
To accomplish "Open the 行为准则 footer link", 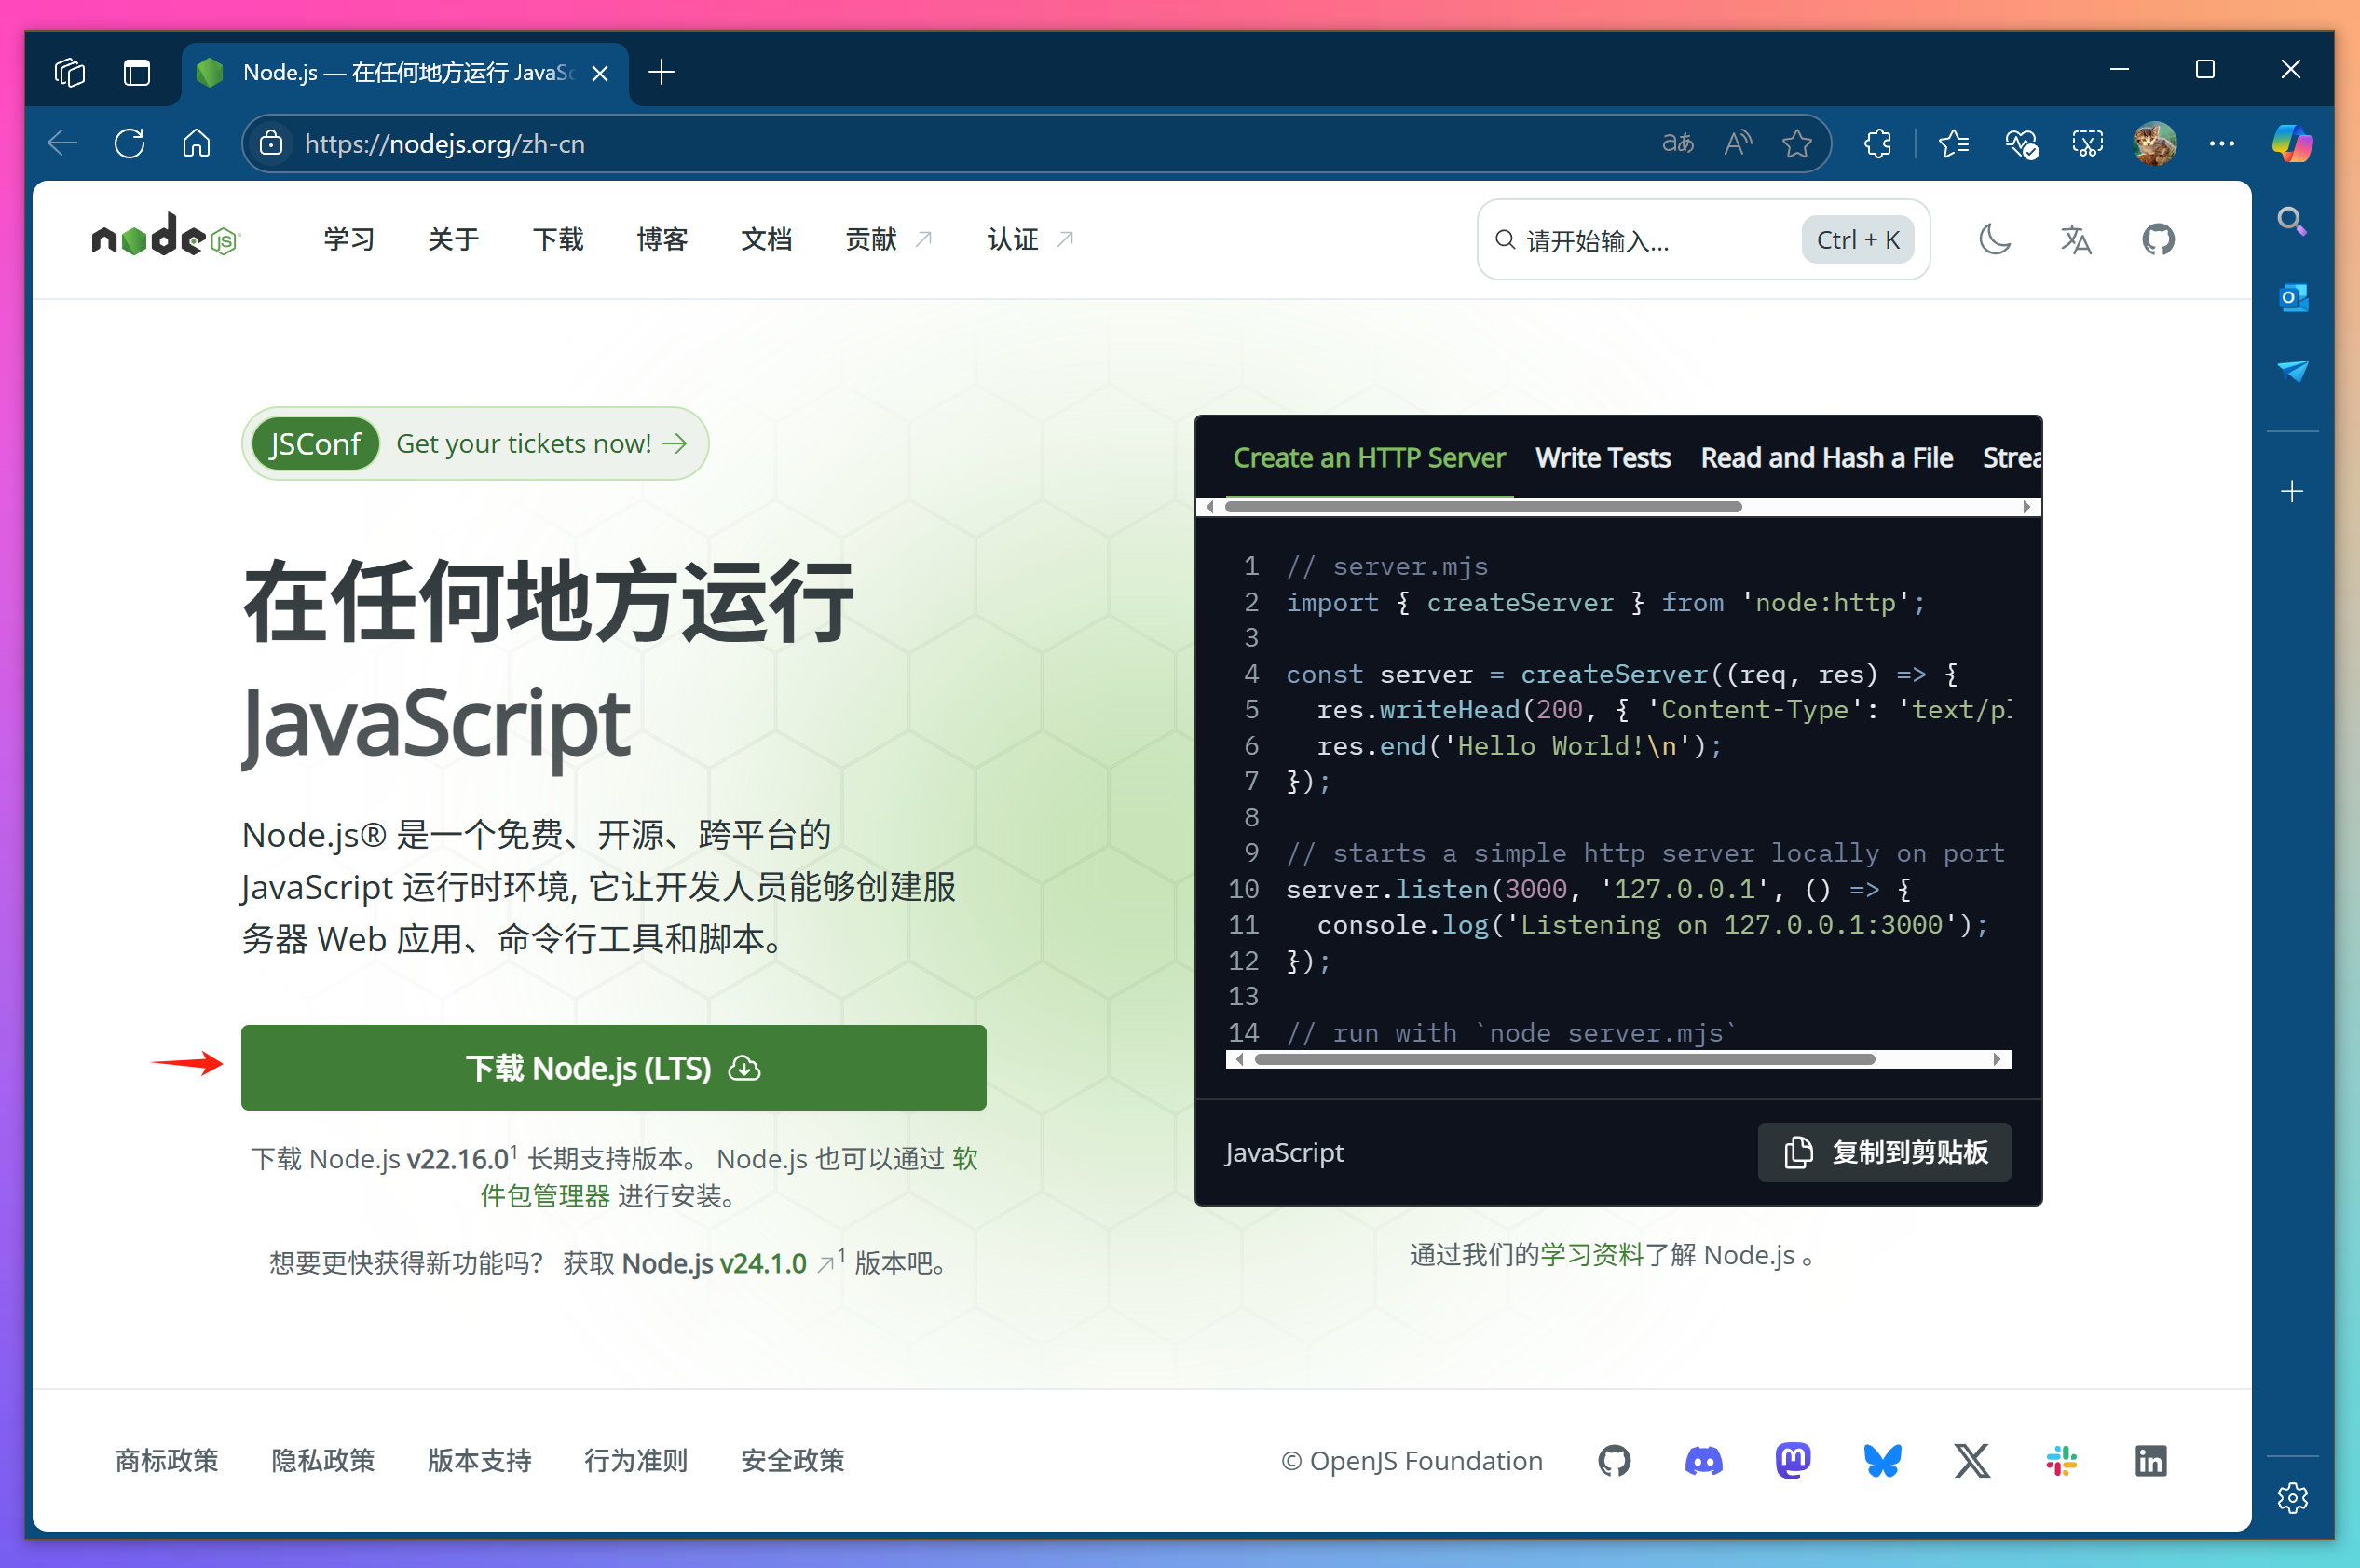I will click(634, 1461).
